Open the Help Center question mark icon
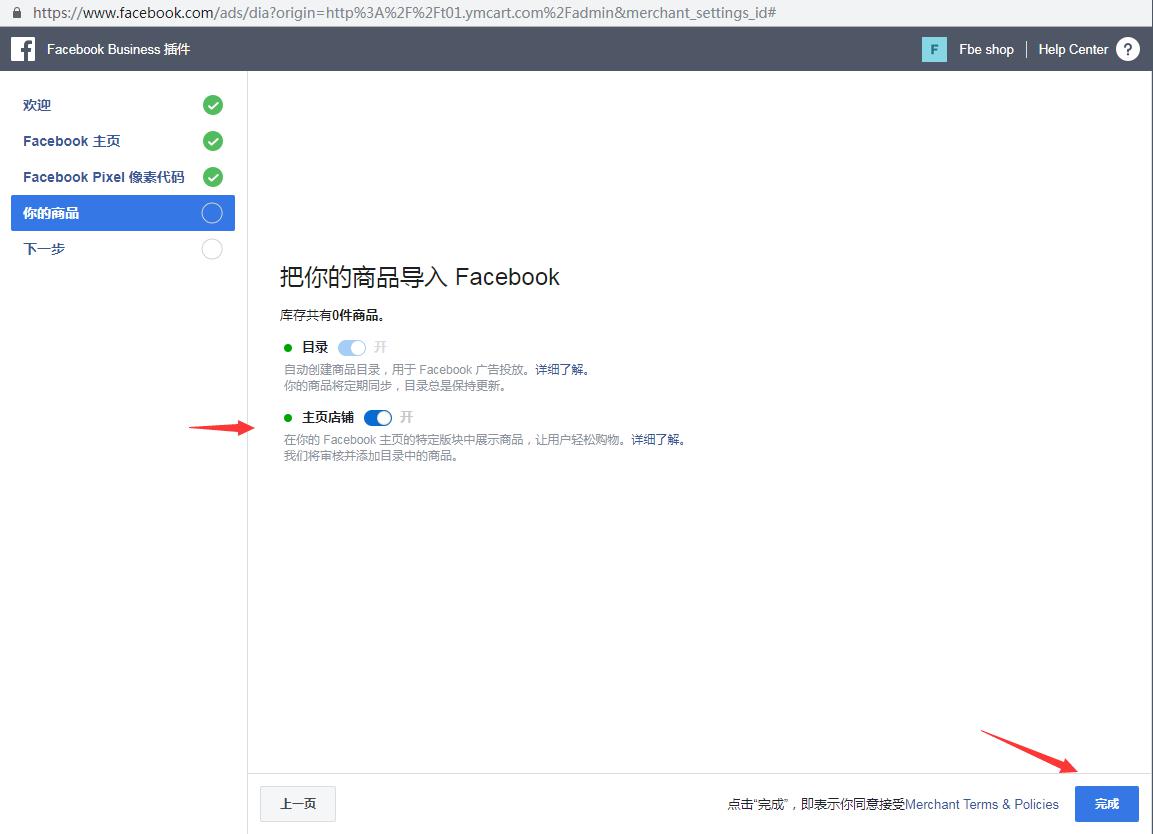The image size is (1153, 834). pyautogui.click(x=1127, y=49)
